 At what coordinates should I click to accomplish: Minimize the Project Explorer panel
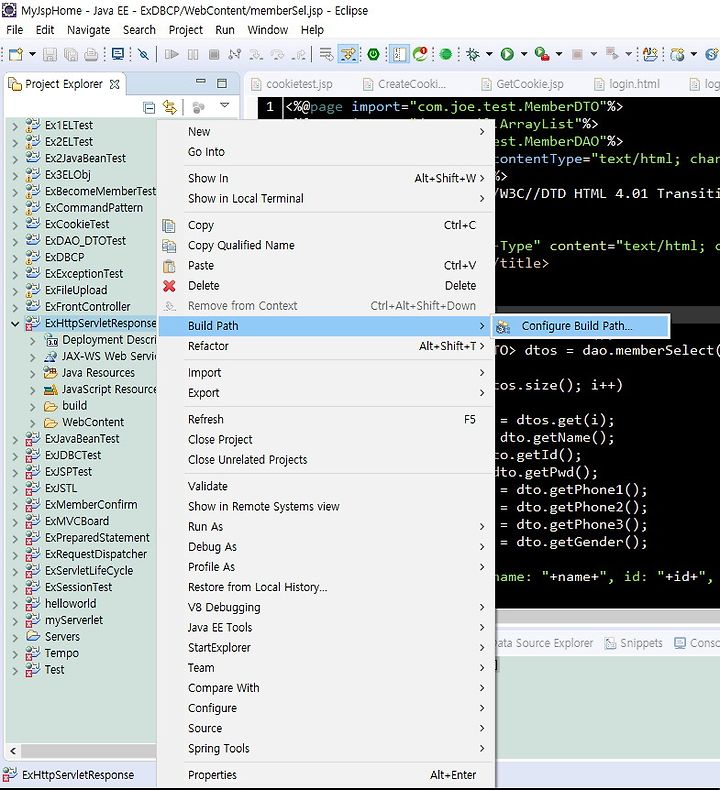[x=201, y=82]
